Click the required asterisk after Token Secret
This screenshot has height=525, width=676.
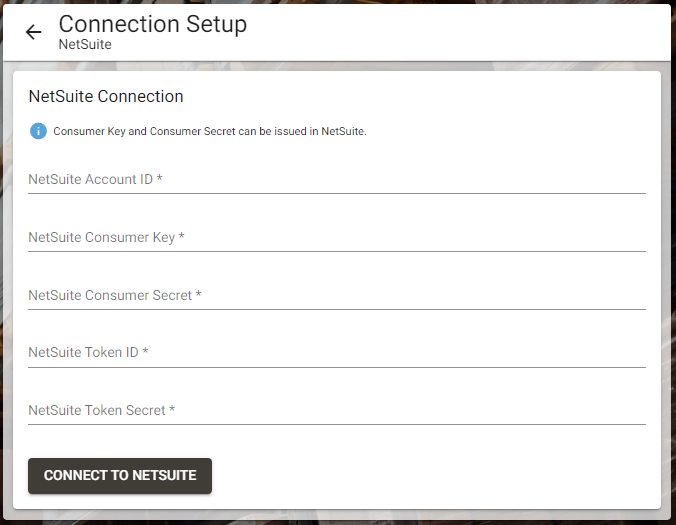point(172,408)
